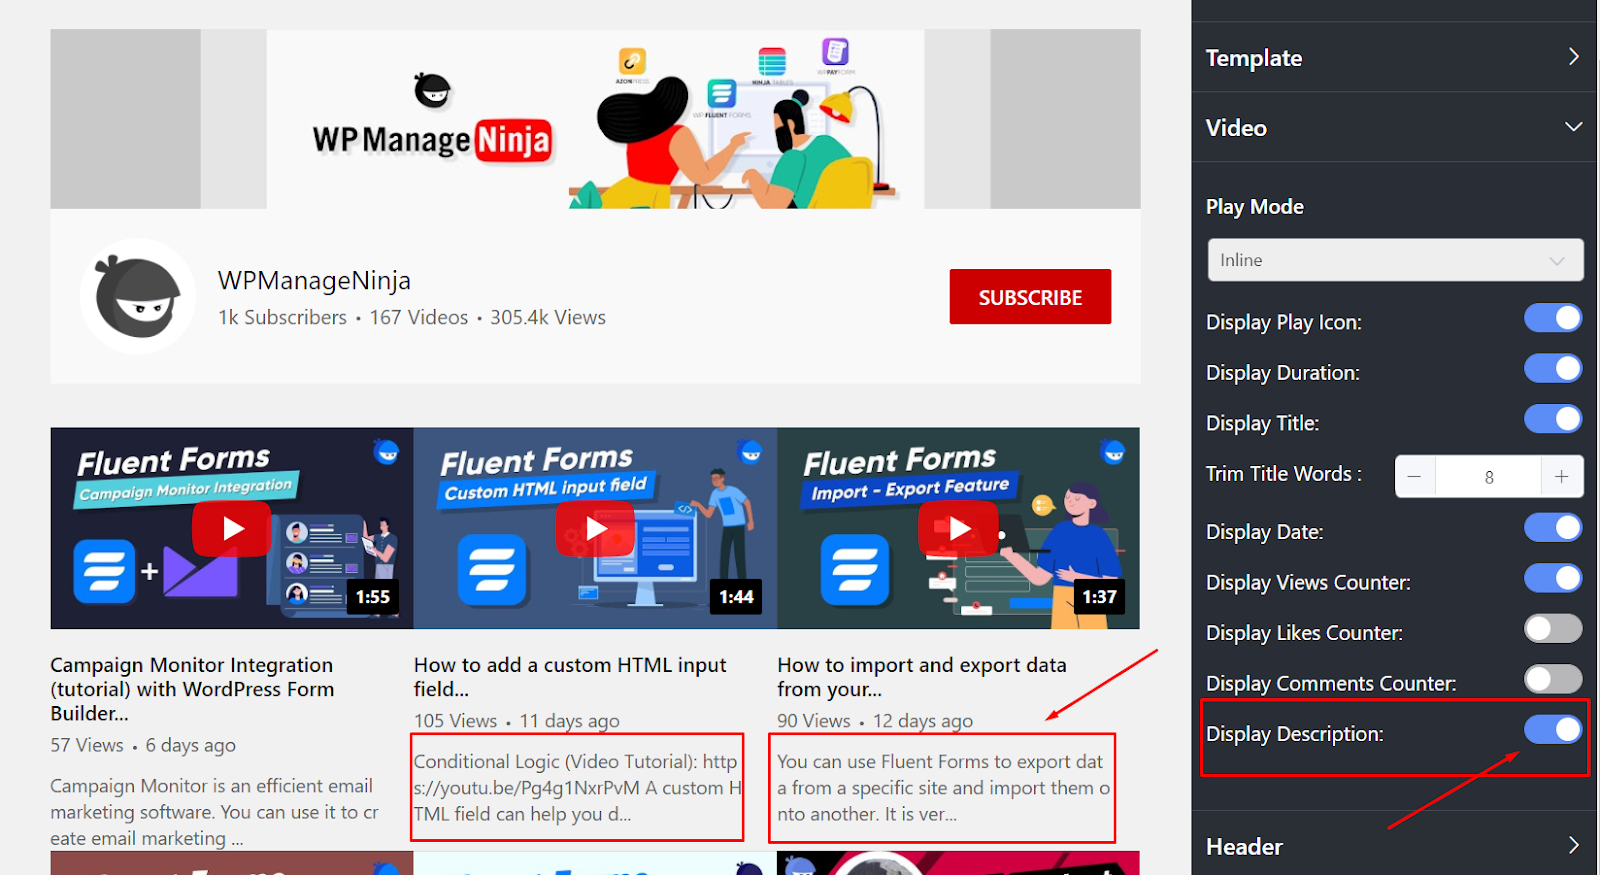Click the '1k Subscribers' text
Screen dimensions: 1600x875
click(282, 317)
